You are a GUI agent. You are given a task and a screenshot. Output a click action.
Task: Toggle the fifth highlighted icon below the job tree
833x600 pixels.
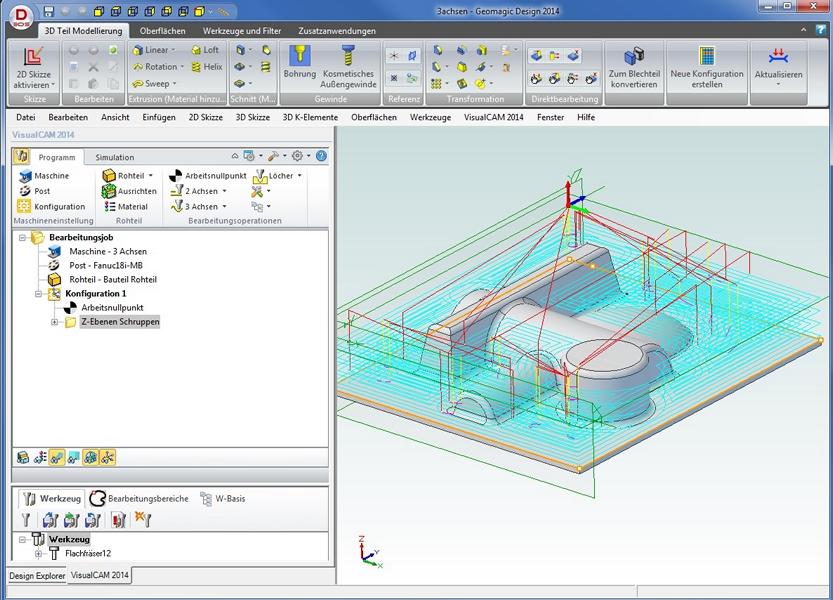(x=90, y=458)
